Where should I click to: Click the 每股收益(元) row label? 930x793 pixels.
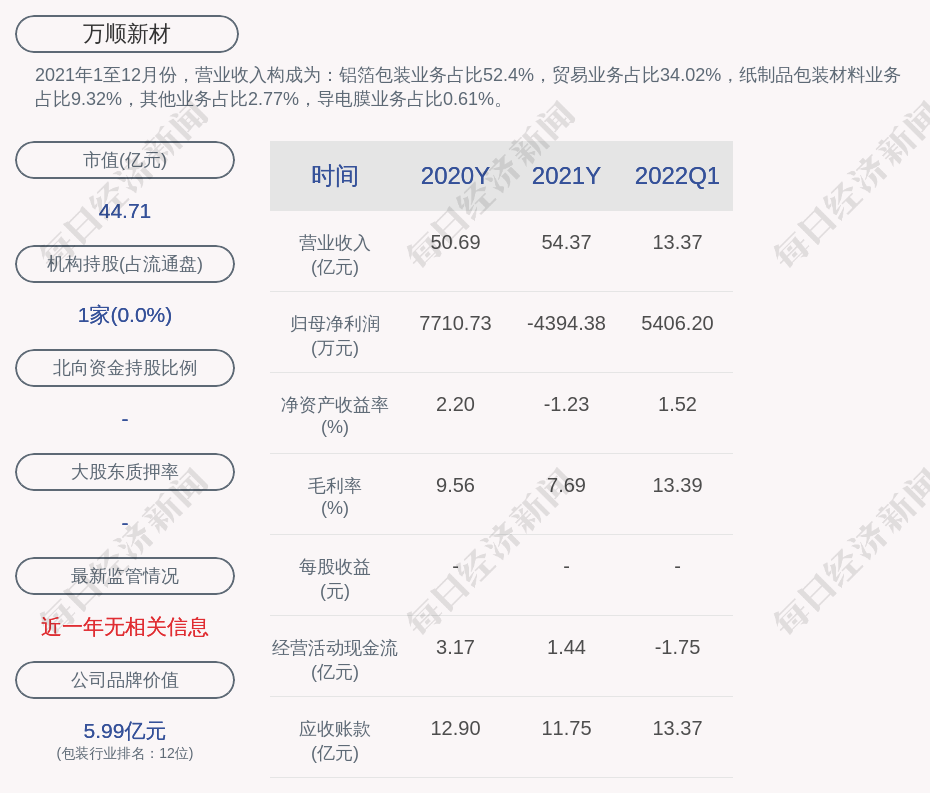click(x=335, y=579)
